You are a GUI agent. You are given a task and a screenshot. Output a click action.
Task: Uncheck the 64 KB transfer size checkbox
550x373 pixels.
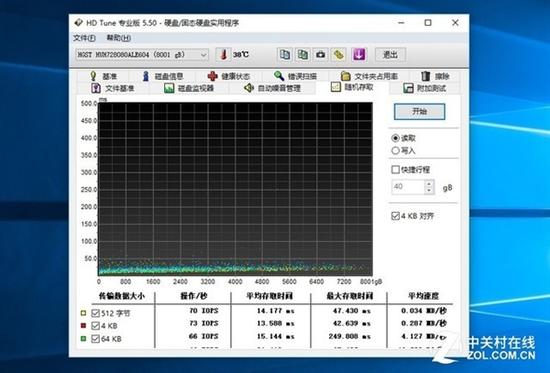95,339
